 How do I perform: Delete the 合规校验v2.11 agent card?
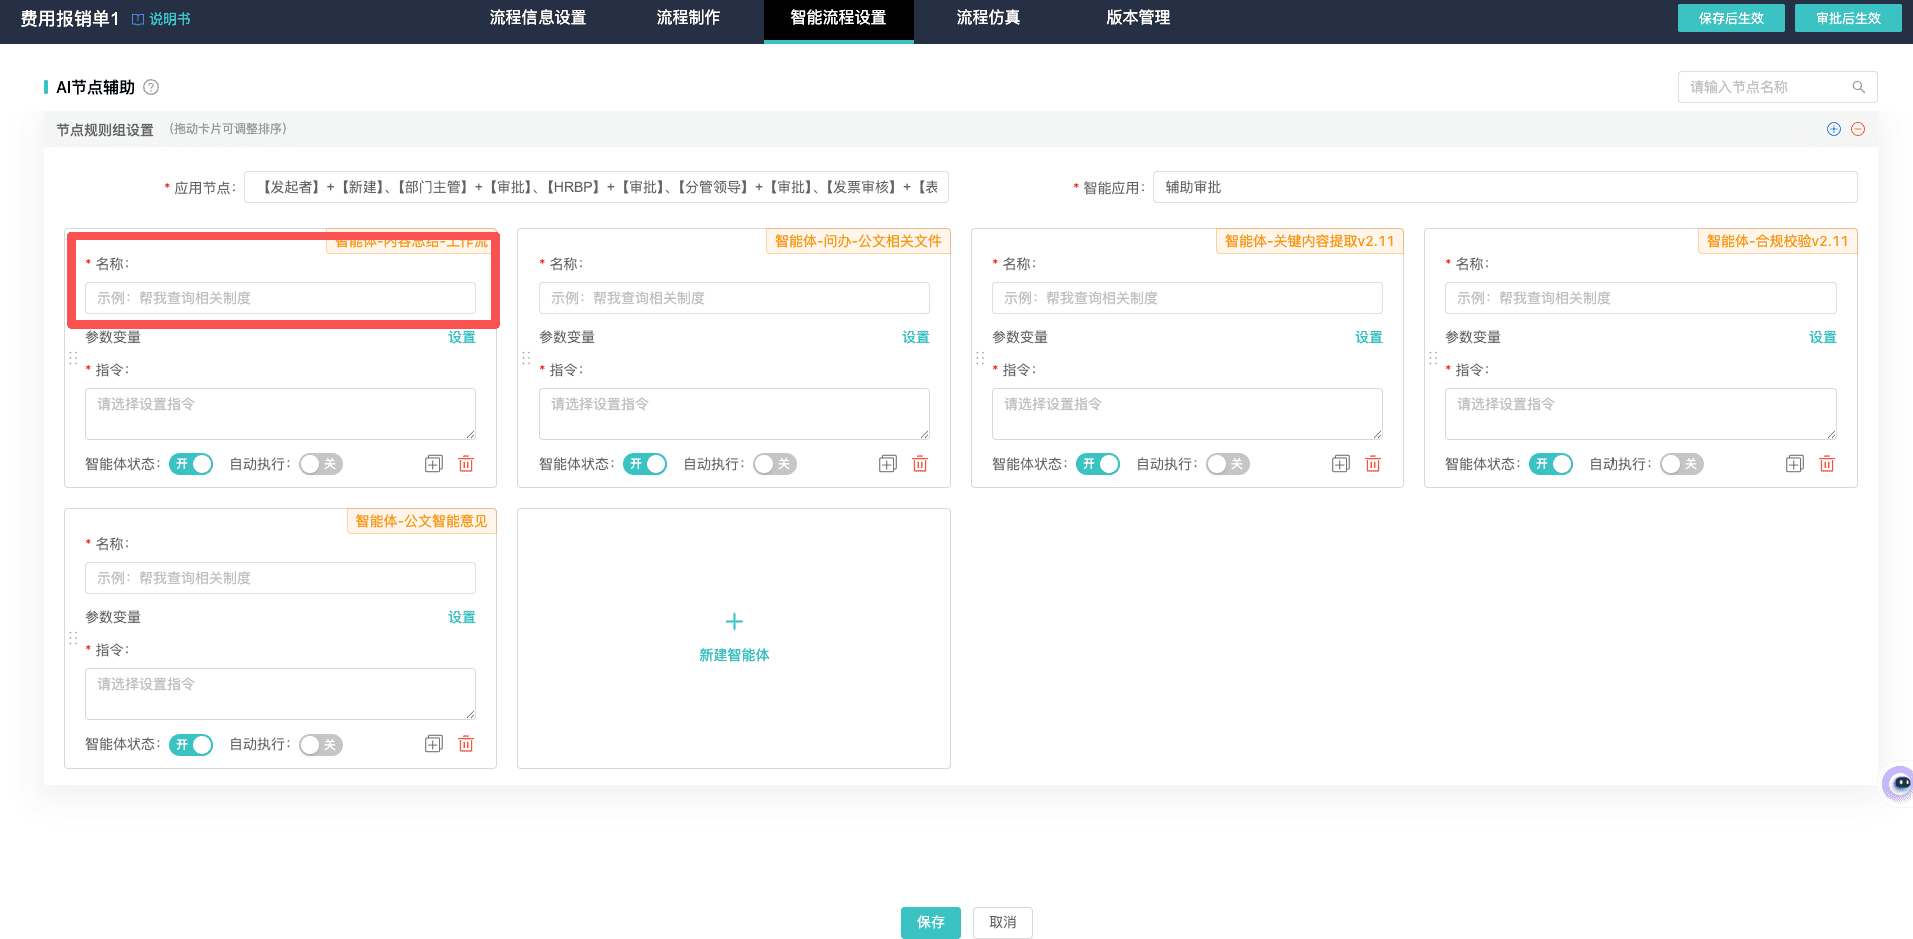pos(1827,464)
